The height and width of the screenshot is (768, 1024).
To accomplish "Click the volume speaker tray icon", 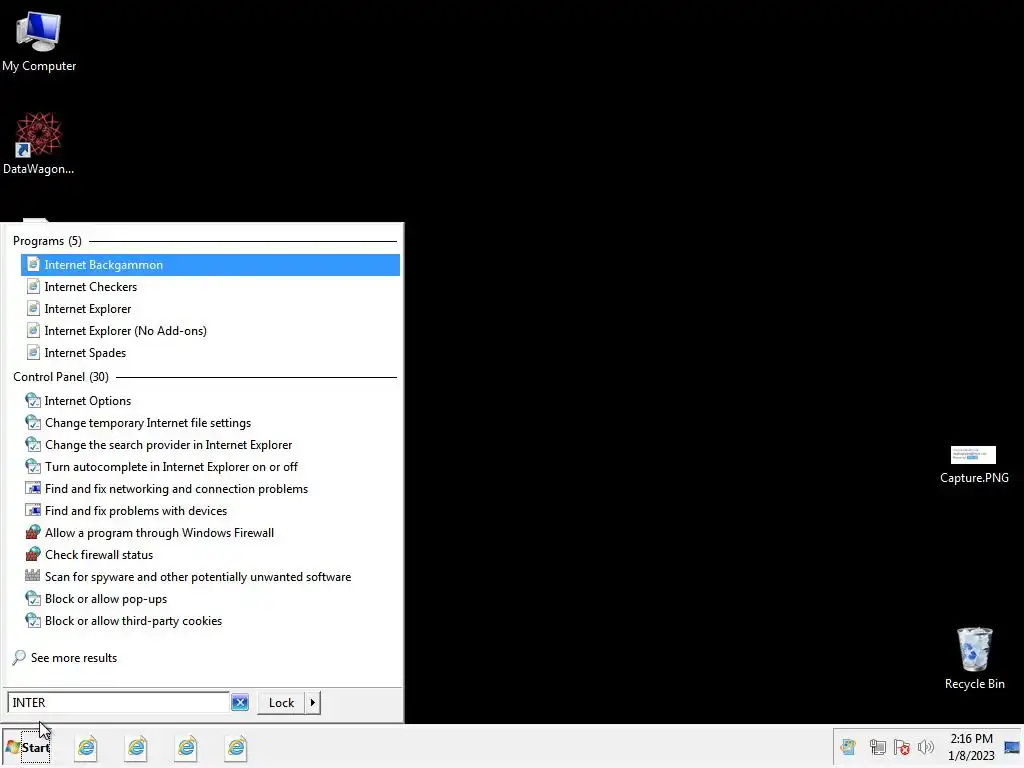I will click(925, 747).
